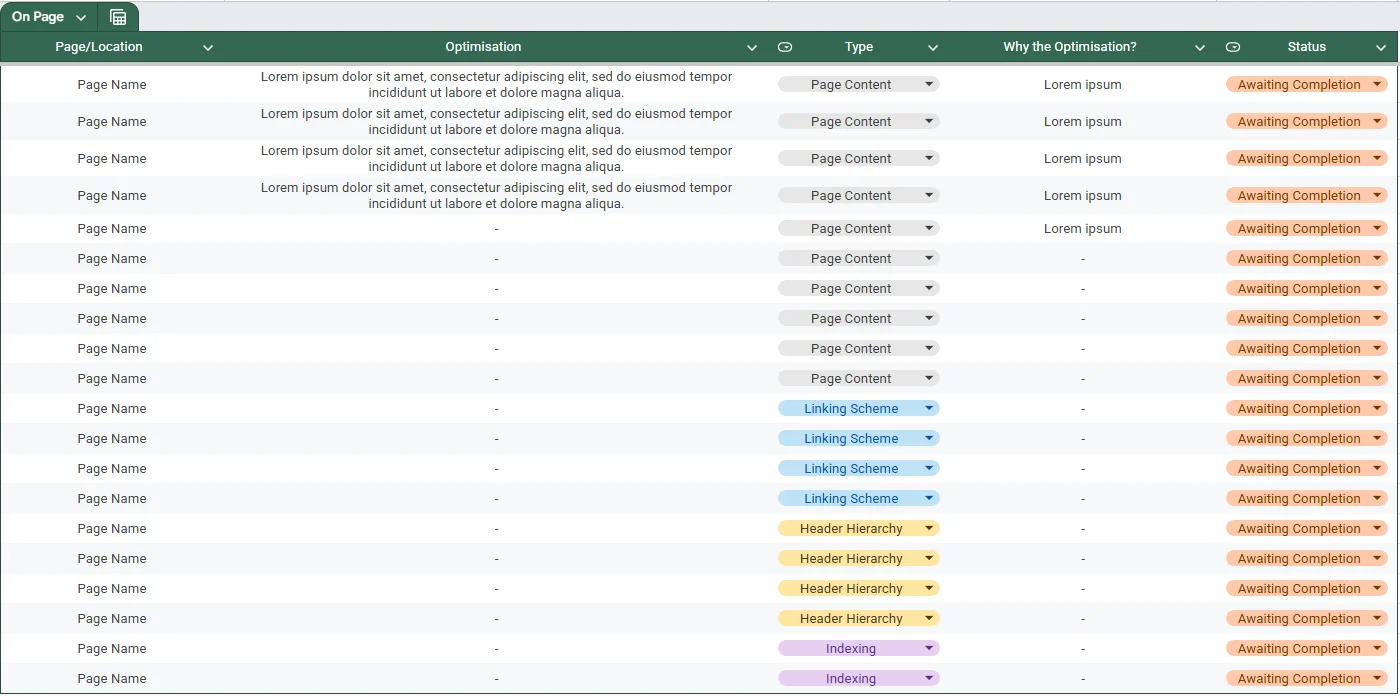Open the topmost Linking Scheme dropdown chip
1400x696 pixels.
pos(858,409)
